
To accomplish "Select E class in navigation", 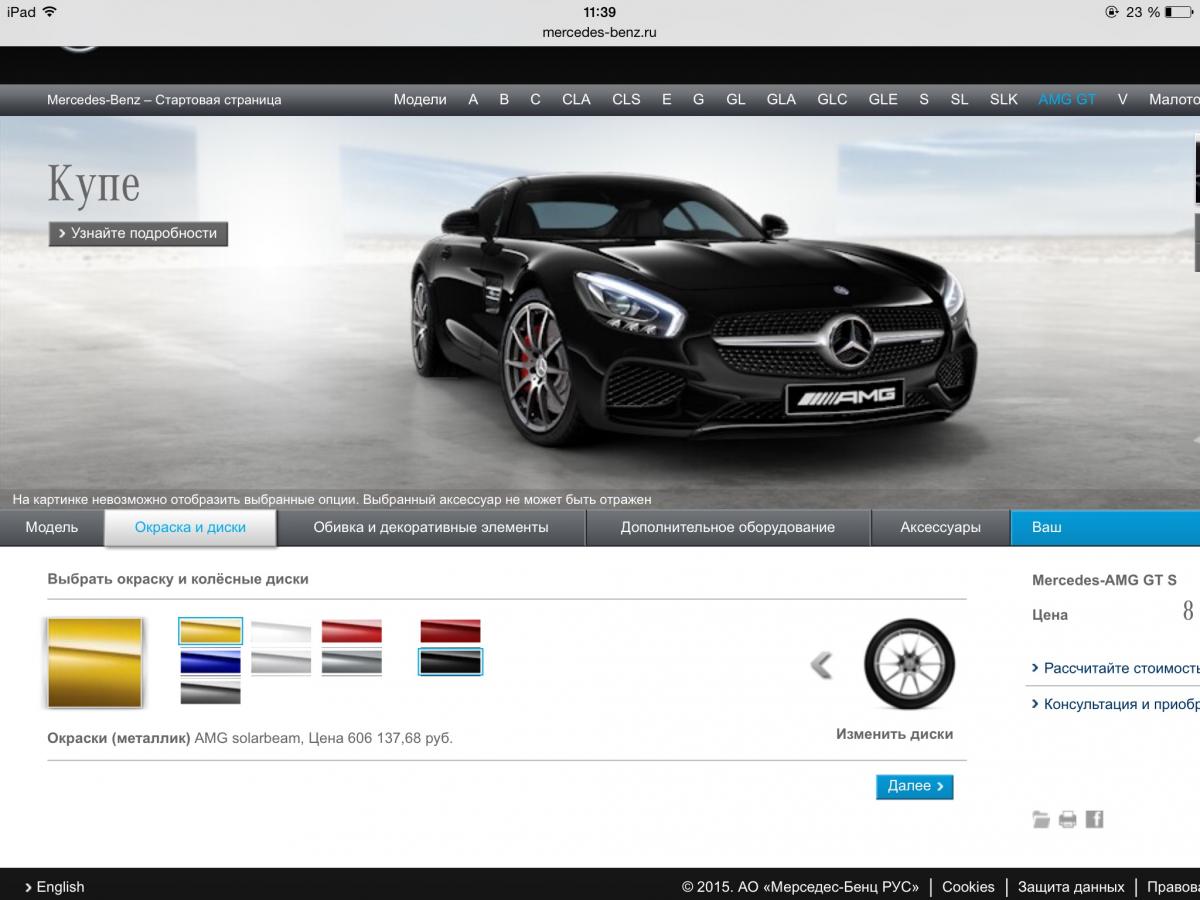I will (667, 99).
